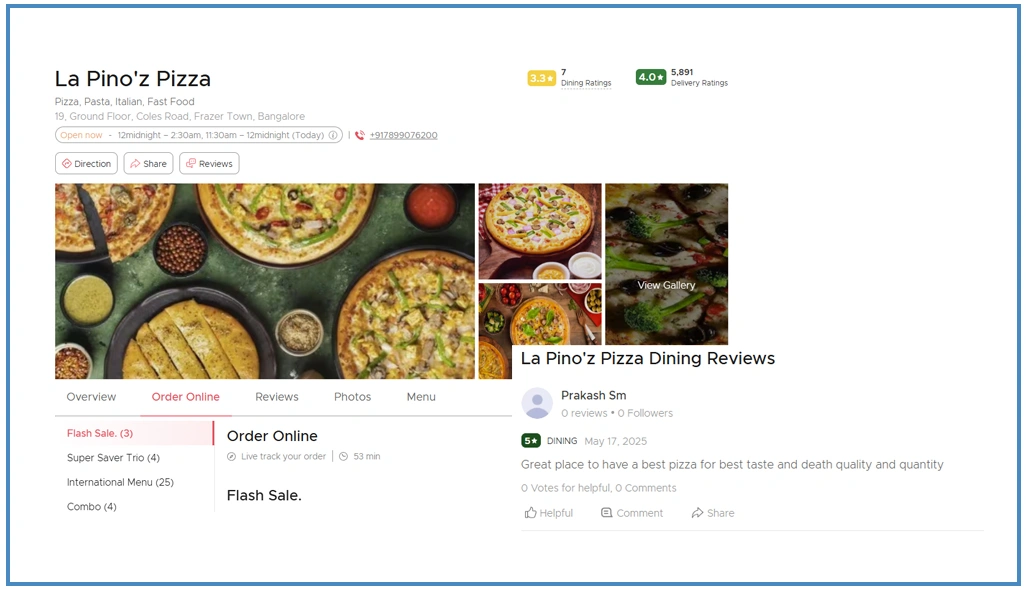
Task: Click the La Pino'z Pizza heading
Action: pyautogui.click(x=133, y=79)
